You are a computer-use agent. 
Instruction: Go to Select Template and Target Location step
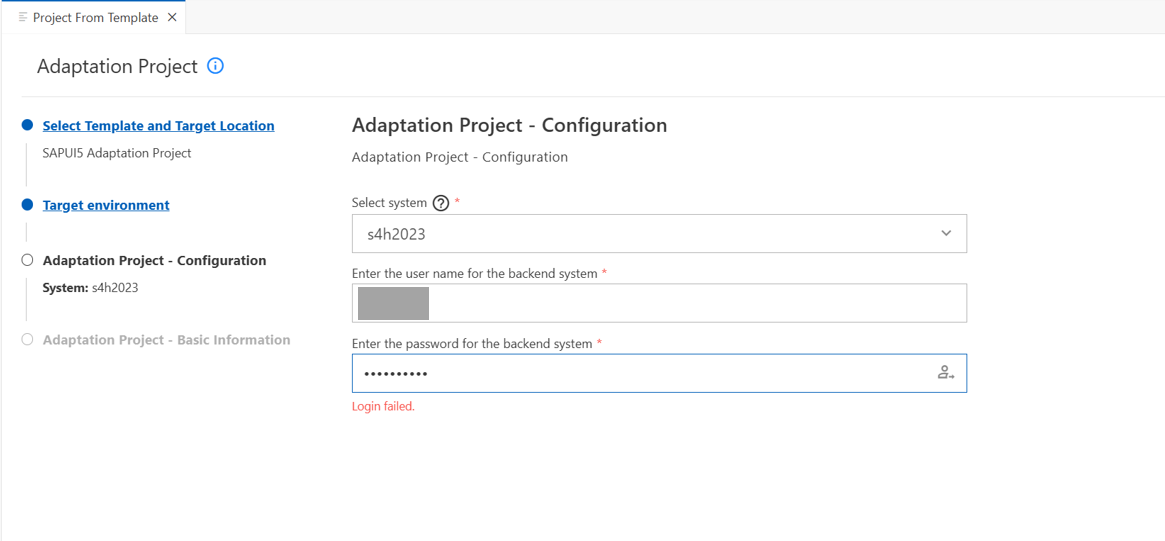point(158,126)
